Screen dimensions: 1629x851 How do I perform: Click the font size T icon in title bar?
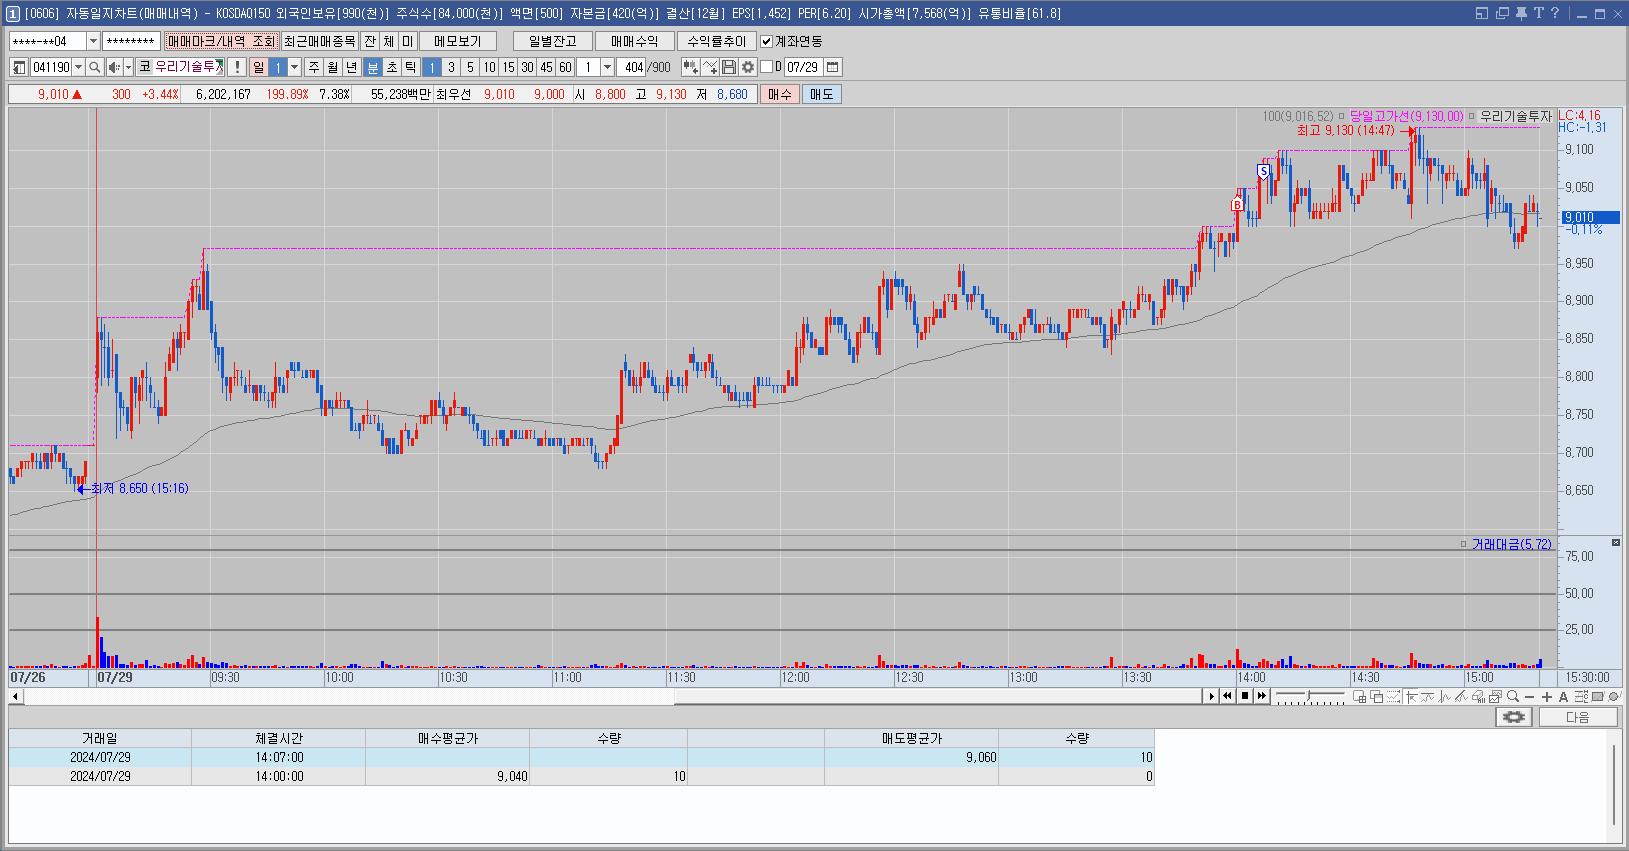1538,13
